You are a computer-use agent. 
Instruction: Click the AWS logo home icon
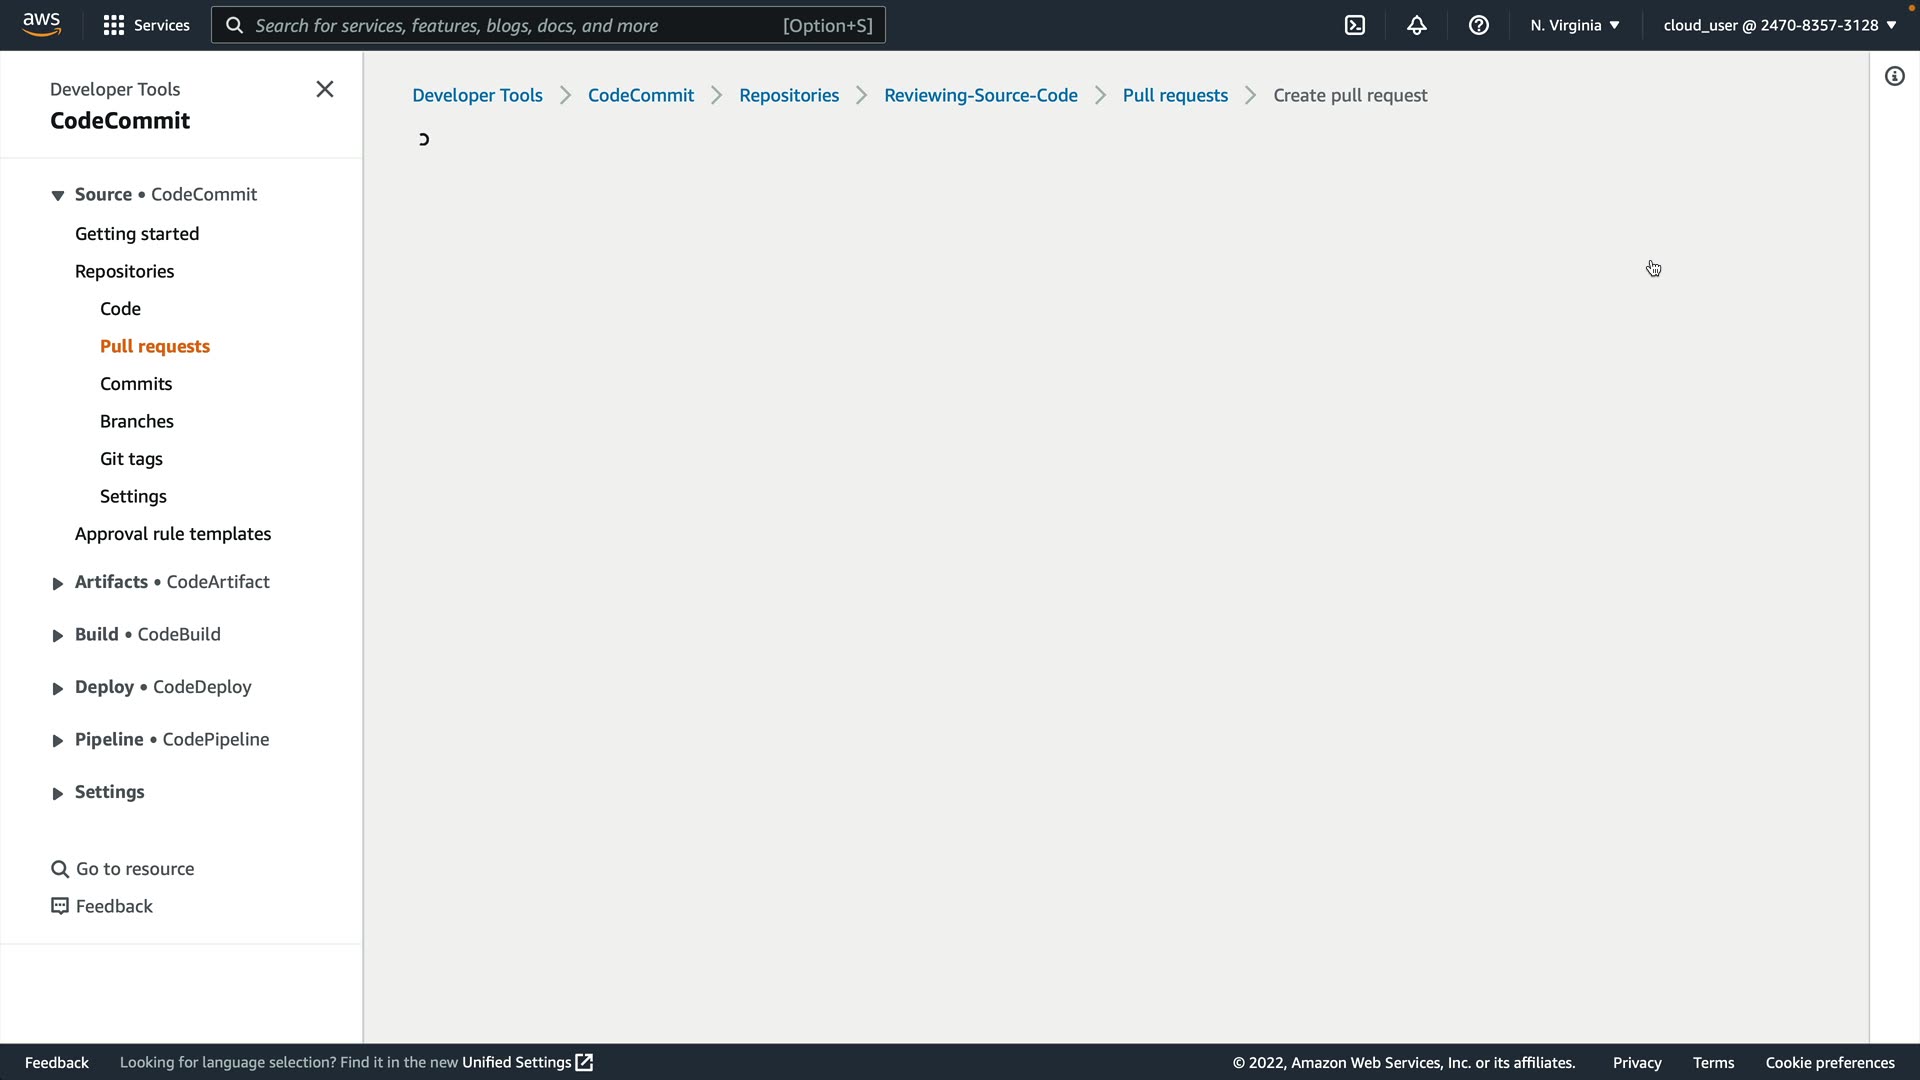coord(41,24)
